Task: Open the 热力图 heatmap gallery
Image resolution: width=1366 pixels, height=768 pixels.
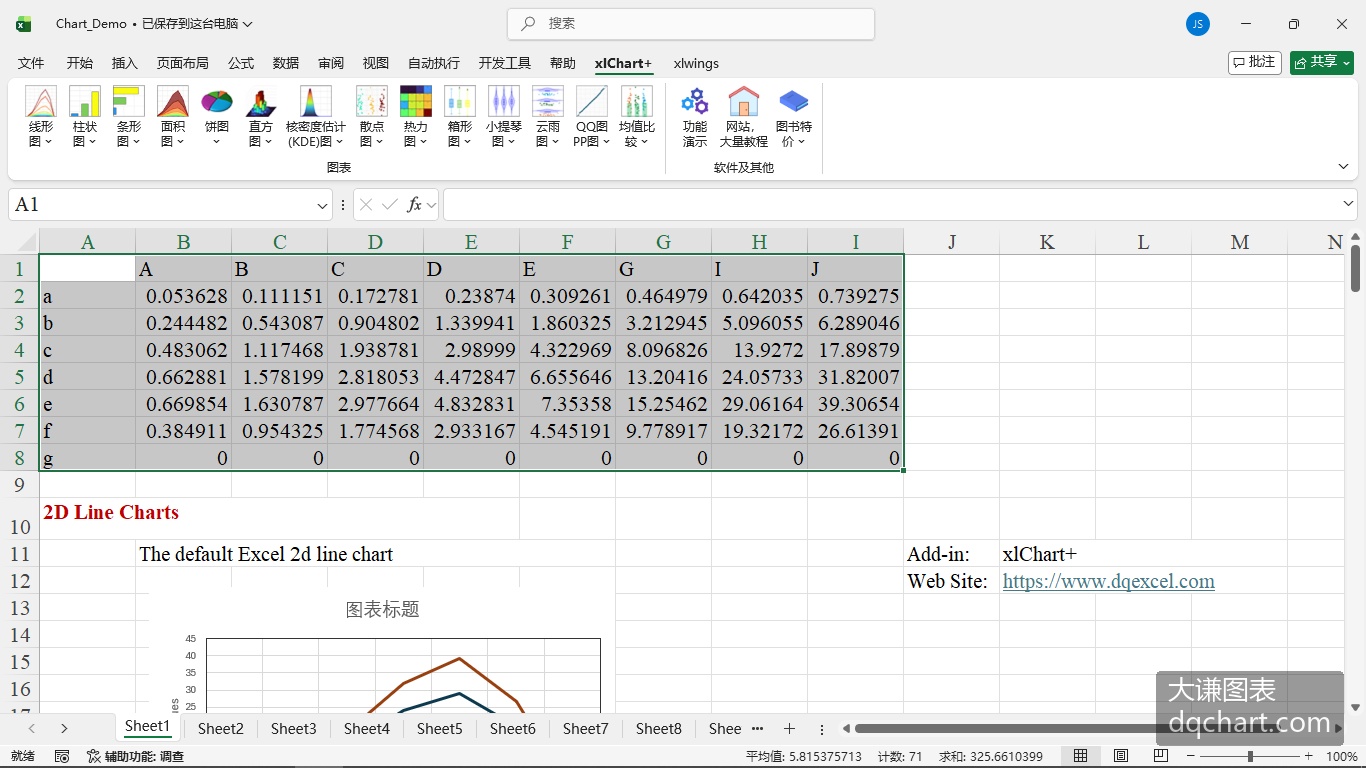Action: coord(416,117)
